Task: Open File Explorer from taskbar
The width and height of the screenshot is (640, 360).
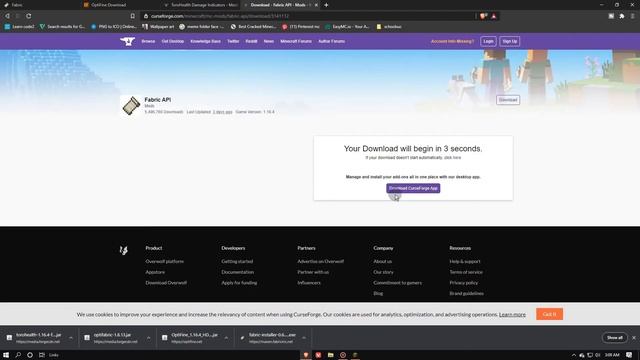Action: [x=331, y=355]
